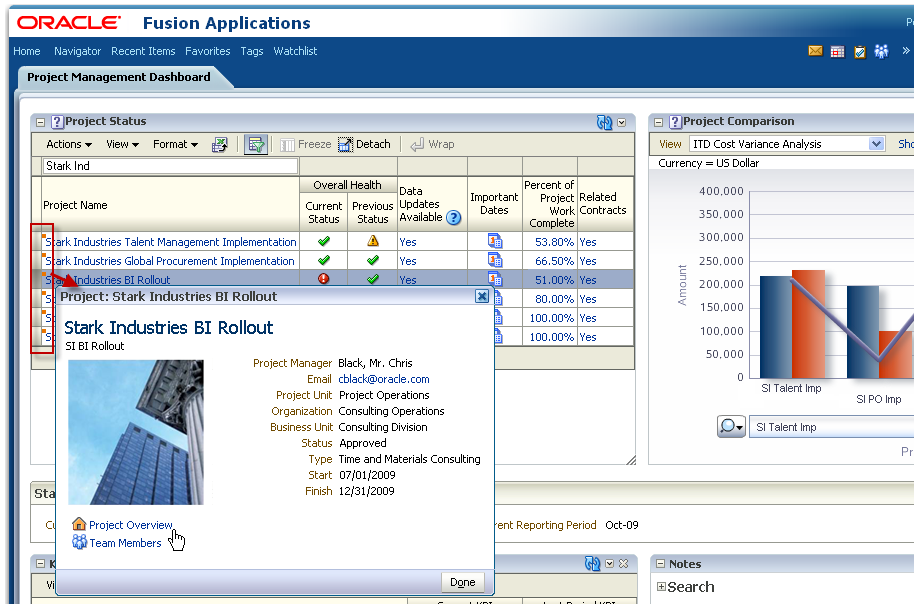Image resolution: width=914 pixels, height=604 pixels.
Task: Click the Export to Excel toolbar icon
Action: point(220,145)
